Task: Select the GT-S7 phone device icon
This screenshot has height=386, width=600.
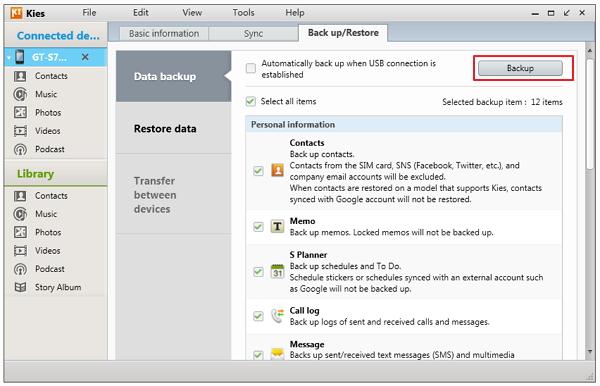Action: tap(20, 57)
